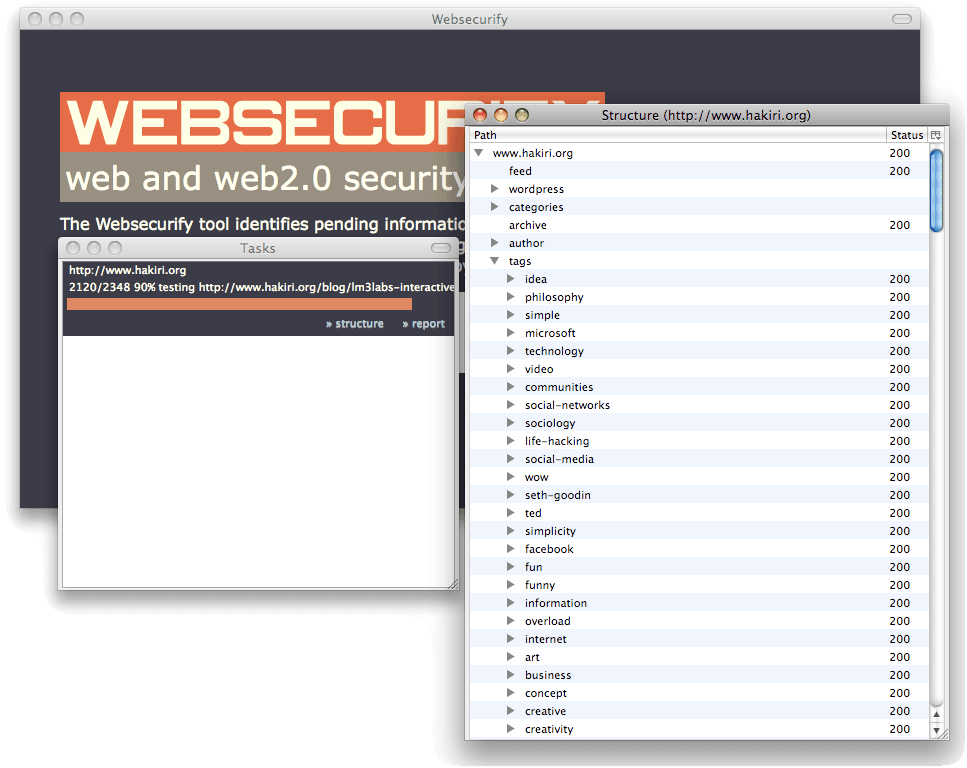Select the sociology tag row
Screen dimensions: 967x768
699,423
